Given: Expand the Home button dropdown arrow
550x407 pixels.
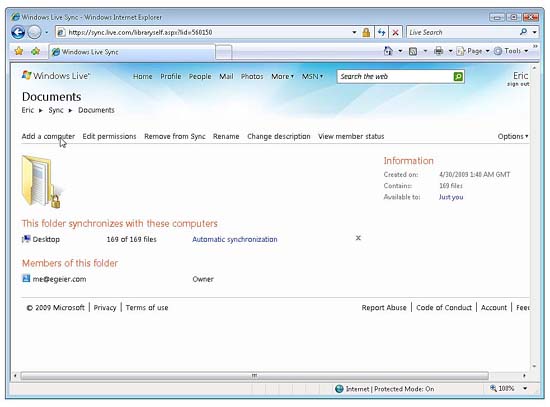Looking at the screenshot, I should pyautogui.click(x=400, y=51).
